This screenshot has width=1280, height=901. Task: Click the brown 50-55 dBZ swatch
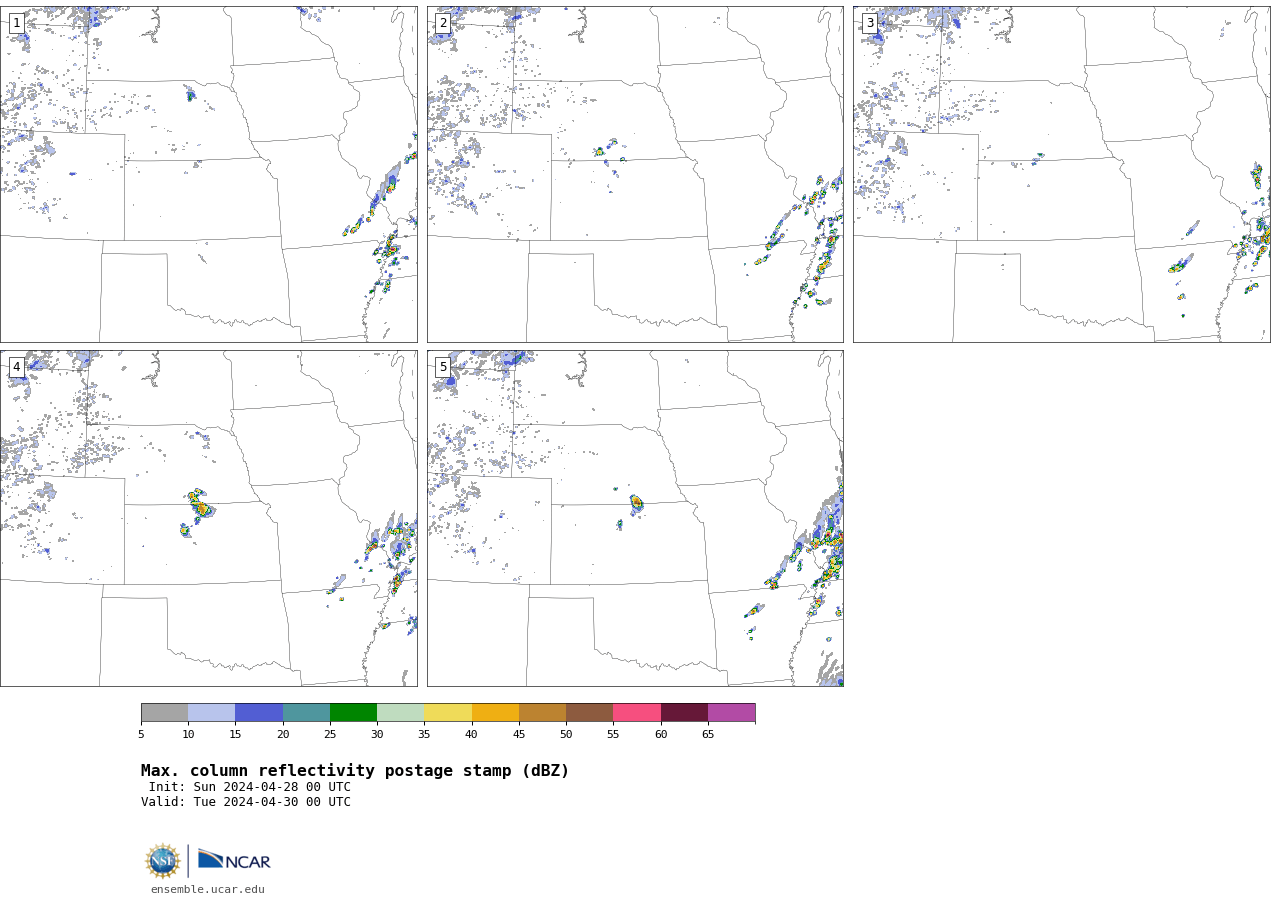tap(589, 712)
